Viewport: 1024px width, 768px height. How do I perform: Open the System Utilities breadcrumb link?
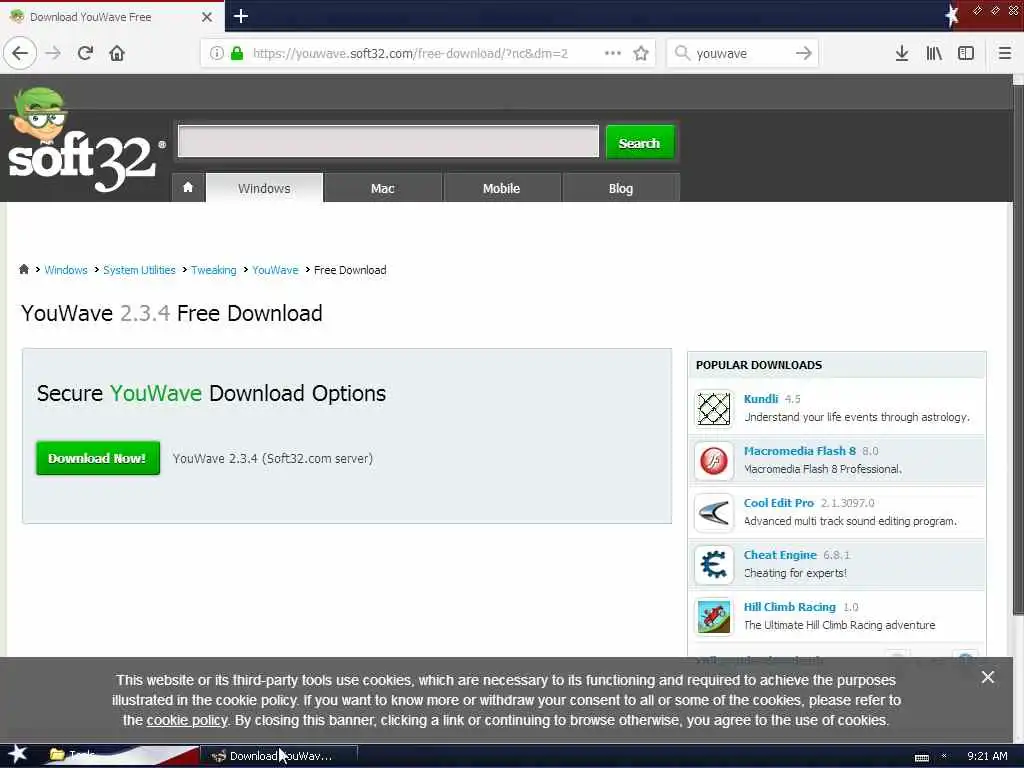(139, 270)
